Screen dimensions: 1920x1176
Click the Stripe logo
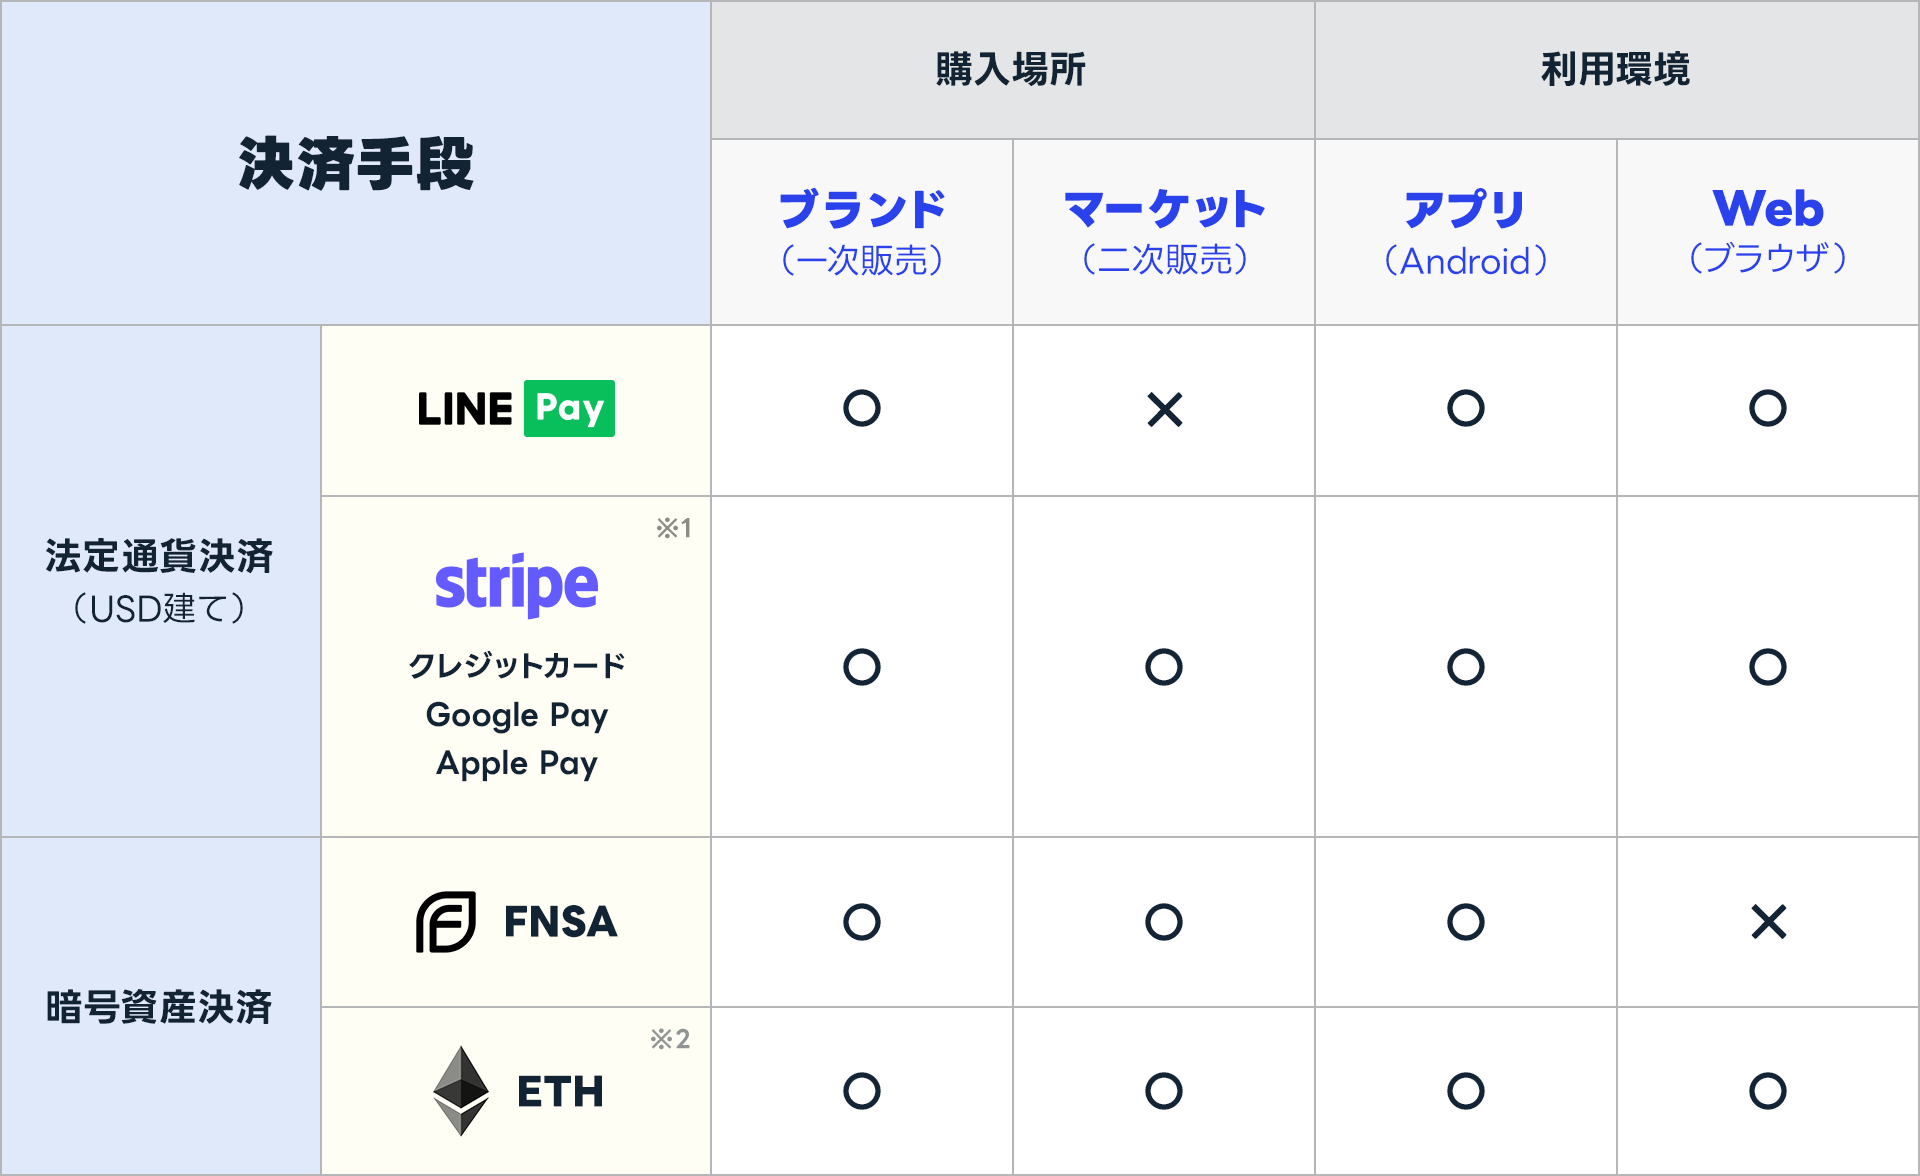click(516, 585)
